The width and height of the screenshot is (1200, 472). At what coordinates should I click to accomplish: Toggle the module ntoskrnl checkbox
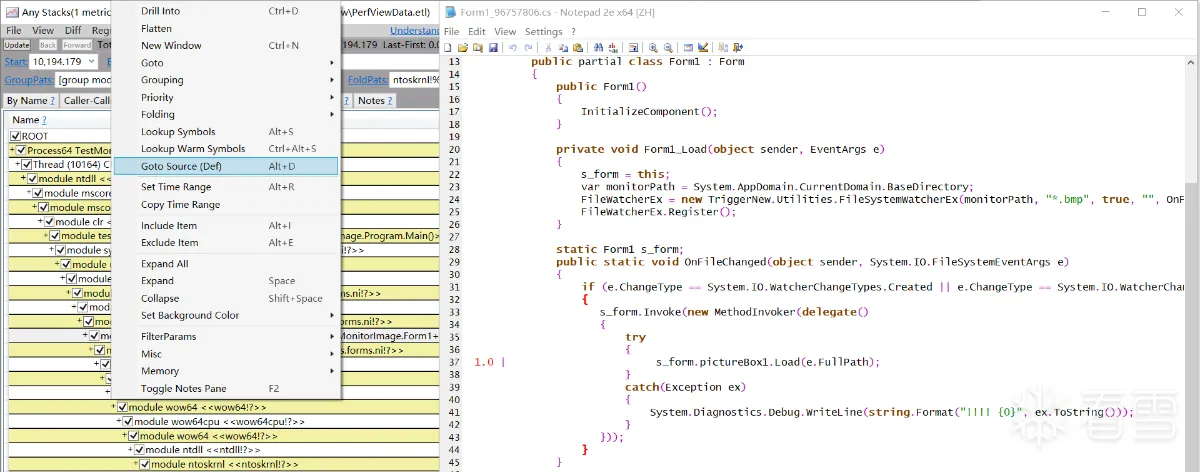pyautogui.click(x=144, y=464)
